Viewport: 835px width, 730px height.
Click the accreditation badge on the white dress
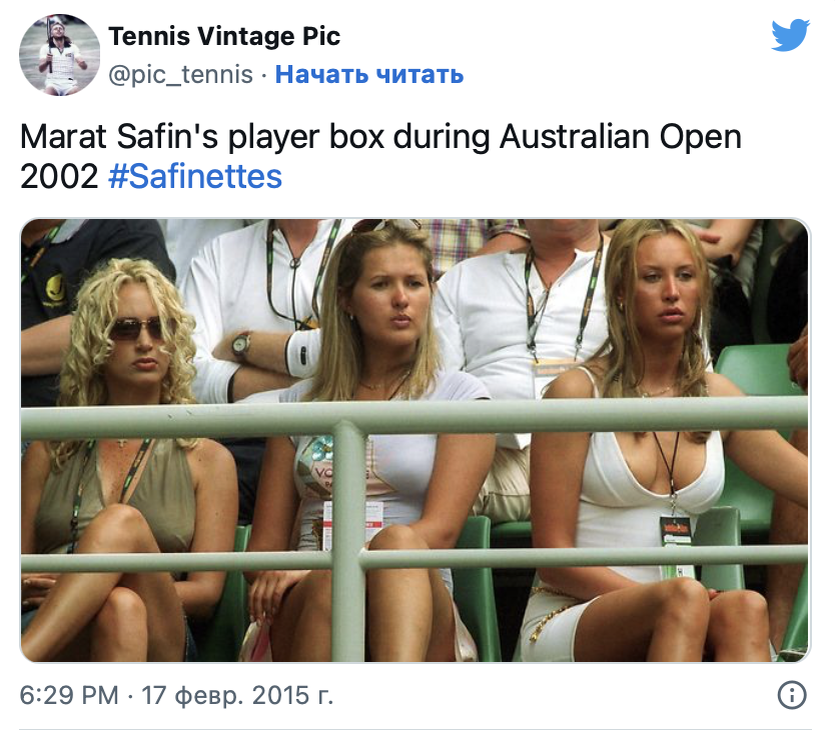[675, 529]
